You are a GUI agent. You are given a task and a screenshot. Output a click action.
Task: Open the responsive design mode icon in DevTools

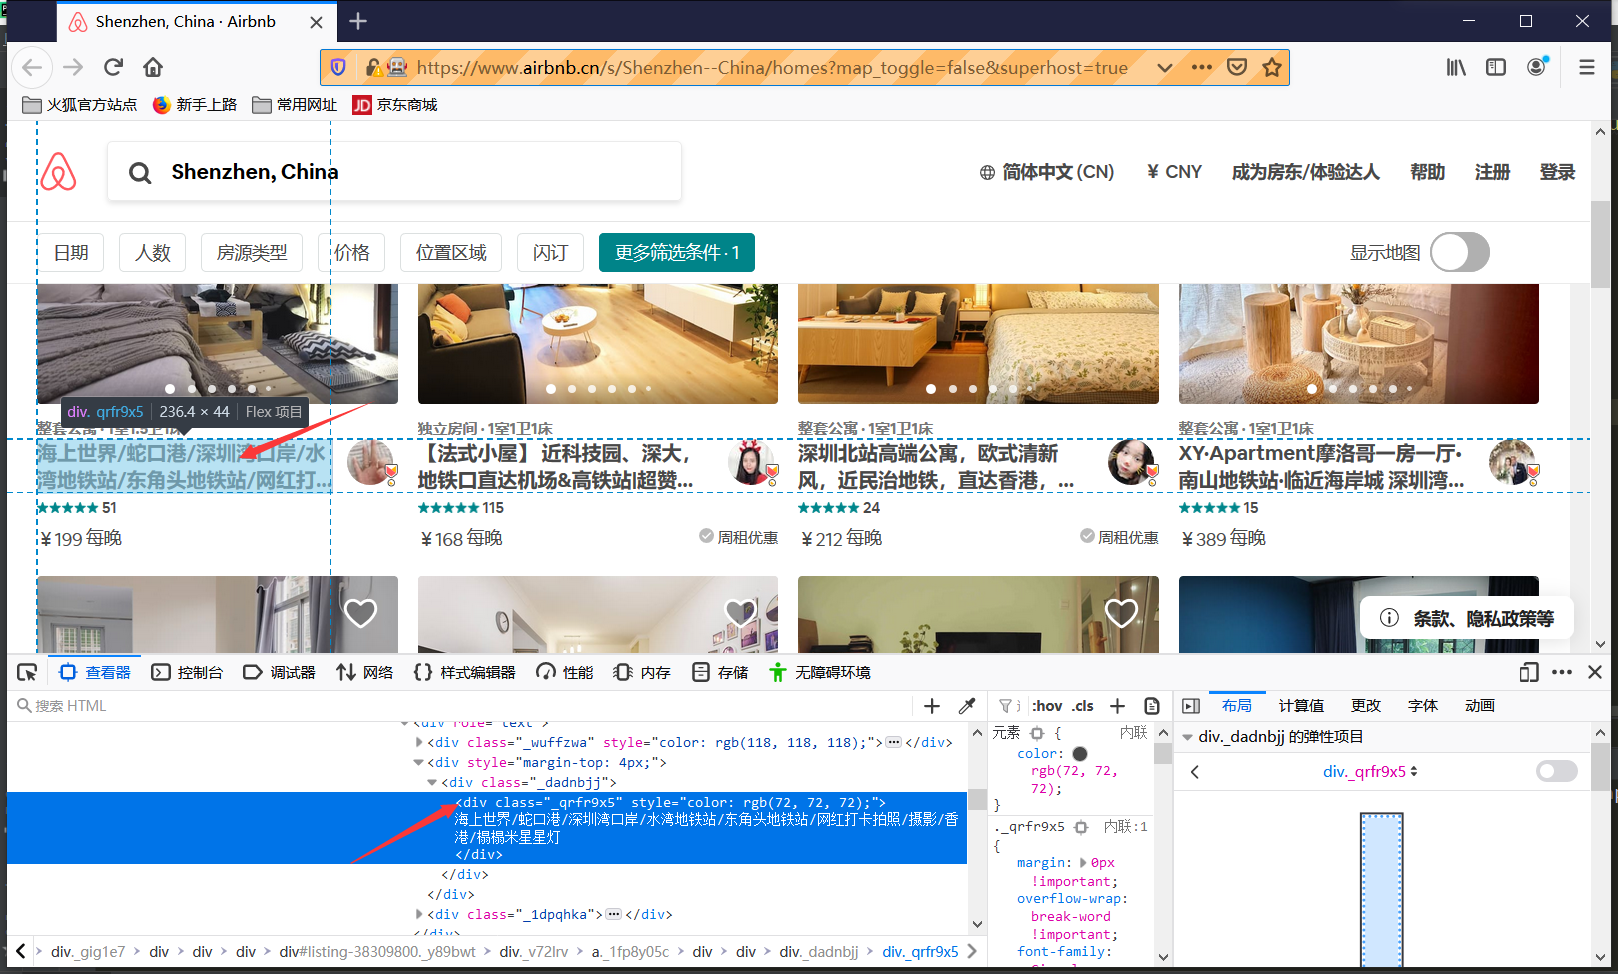pos(1529,672)
